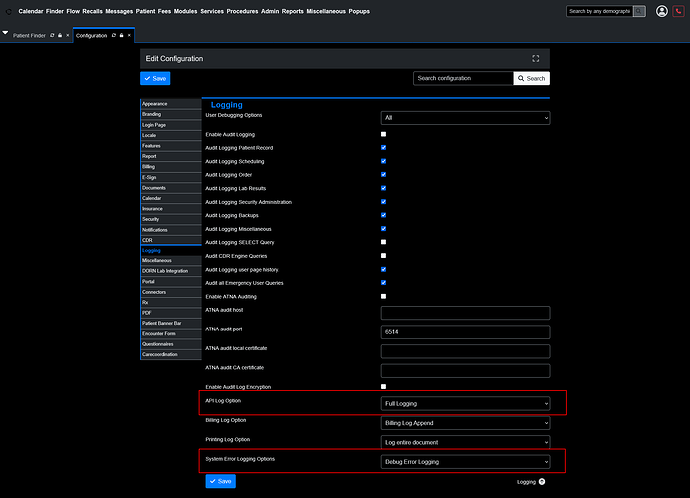Refresh the Patient Finder tab
This screenshot has width=690, height=498.
coord(52,35)
